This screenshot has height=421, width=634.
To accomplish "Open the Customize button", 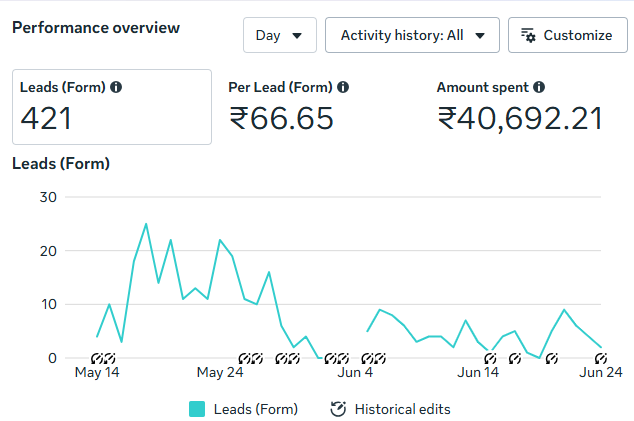I will pos(568,35).
